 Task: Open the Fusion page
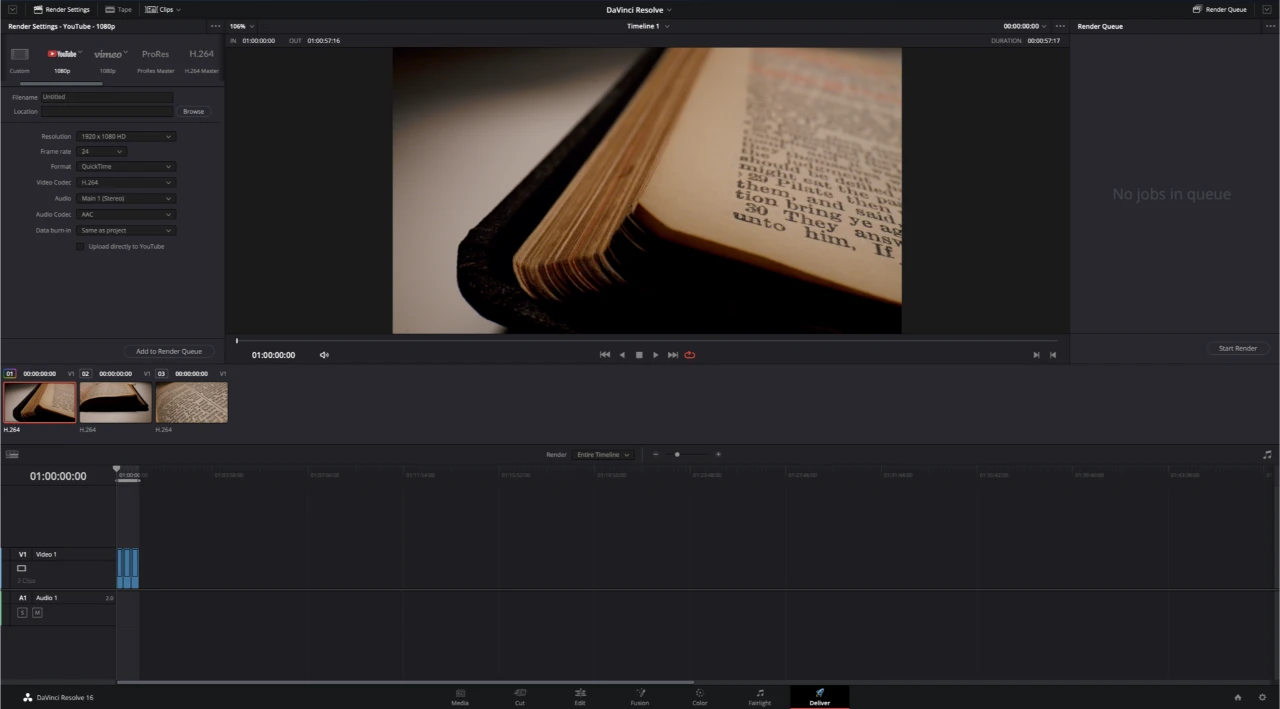[640, 697]
